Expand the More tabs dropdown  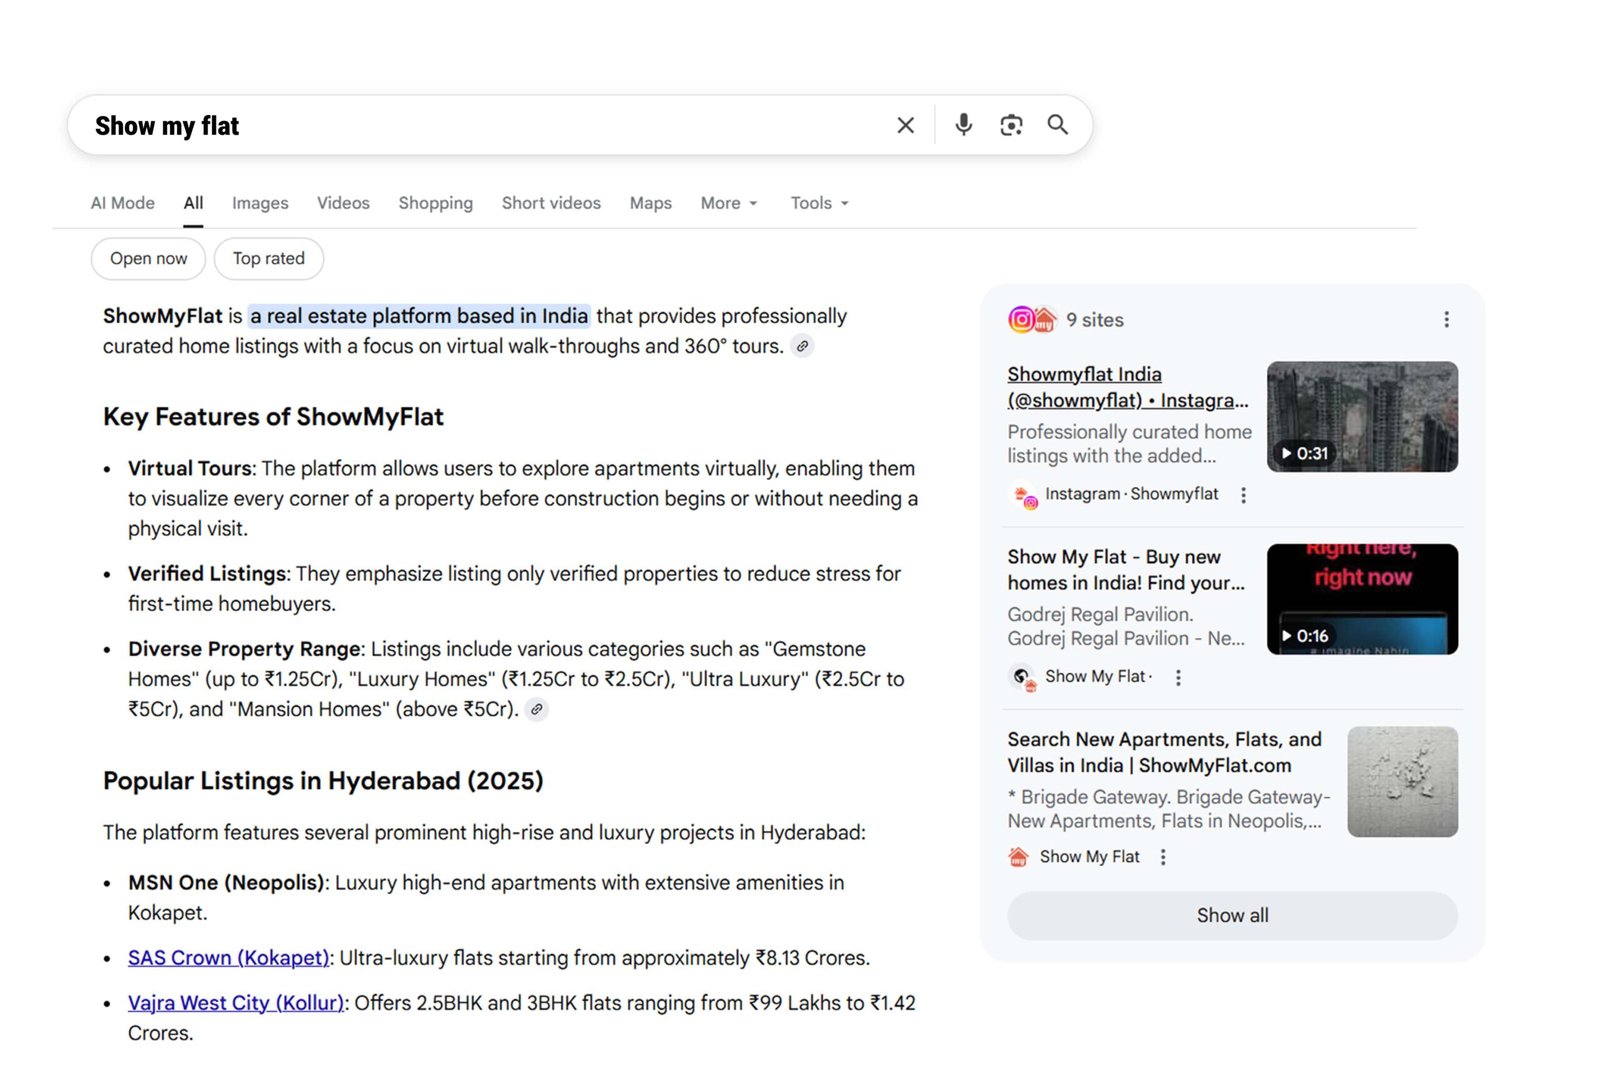click(x=728, y=203)
